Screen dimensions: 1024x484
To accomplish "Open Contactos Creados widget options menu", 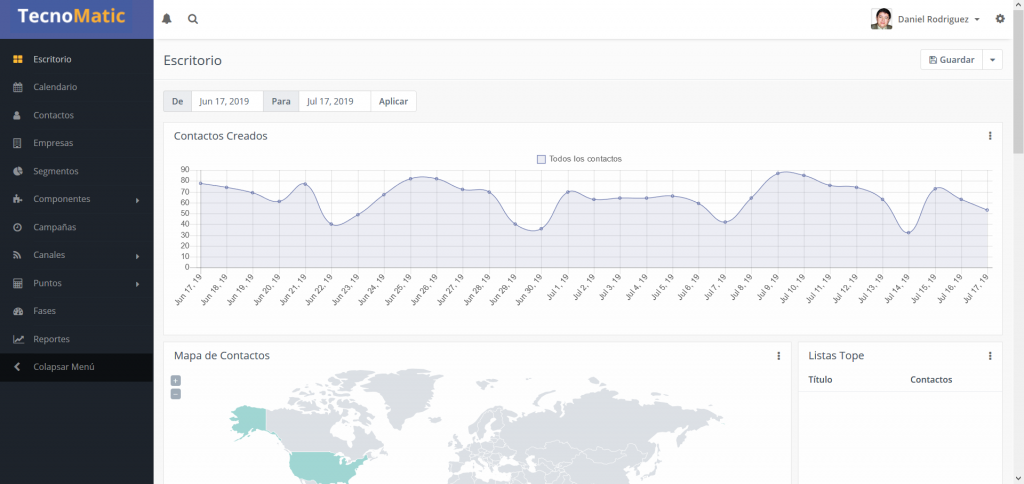I will [990, 136].
